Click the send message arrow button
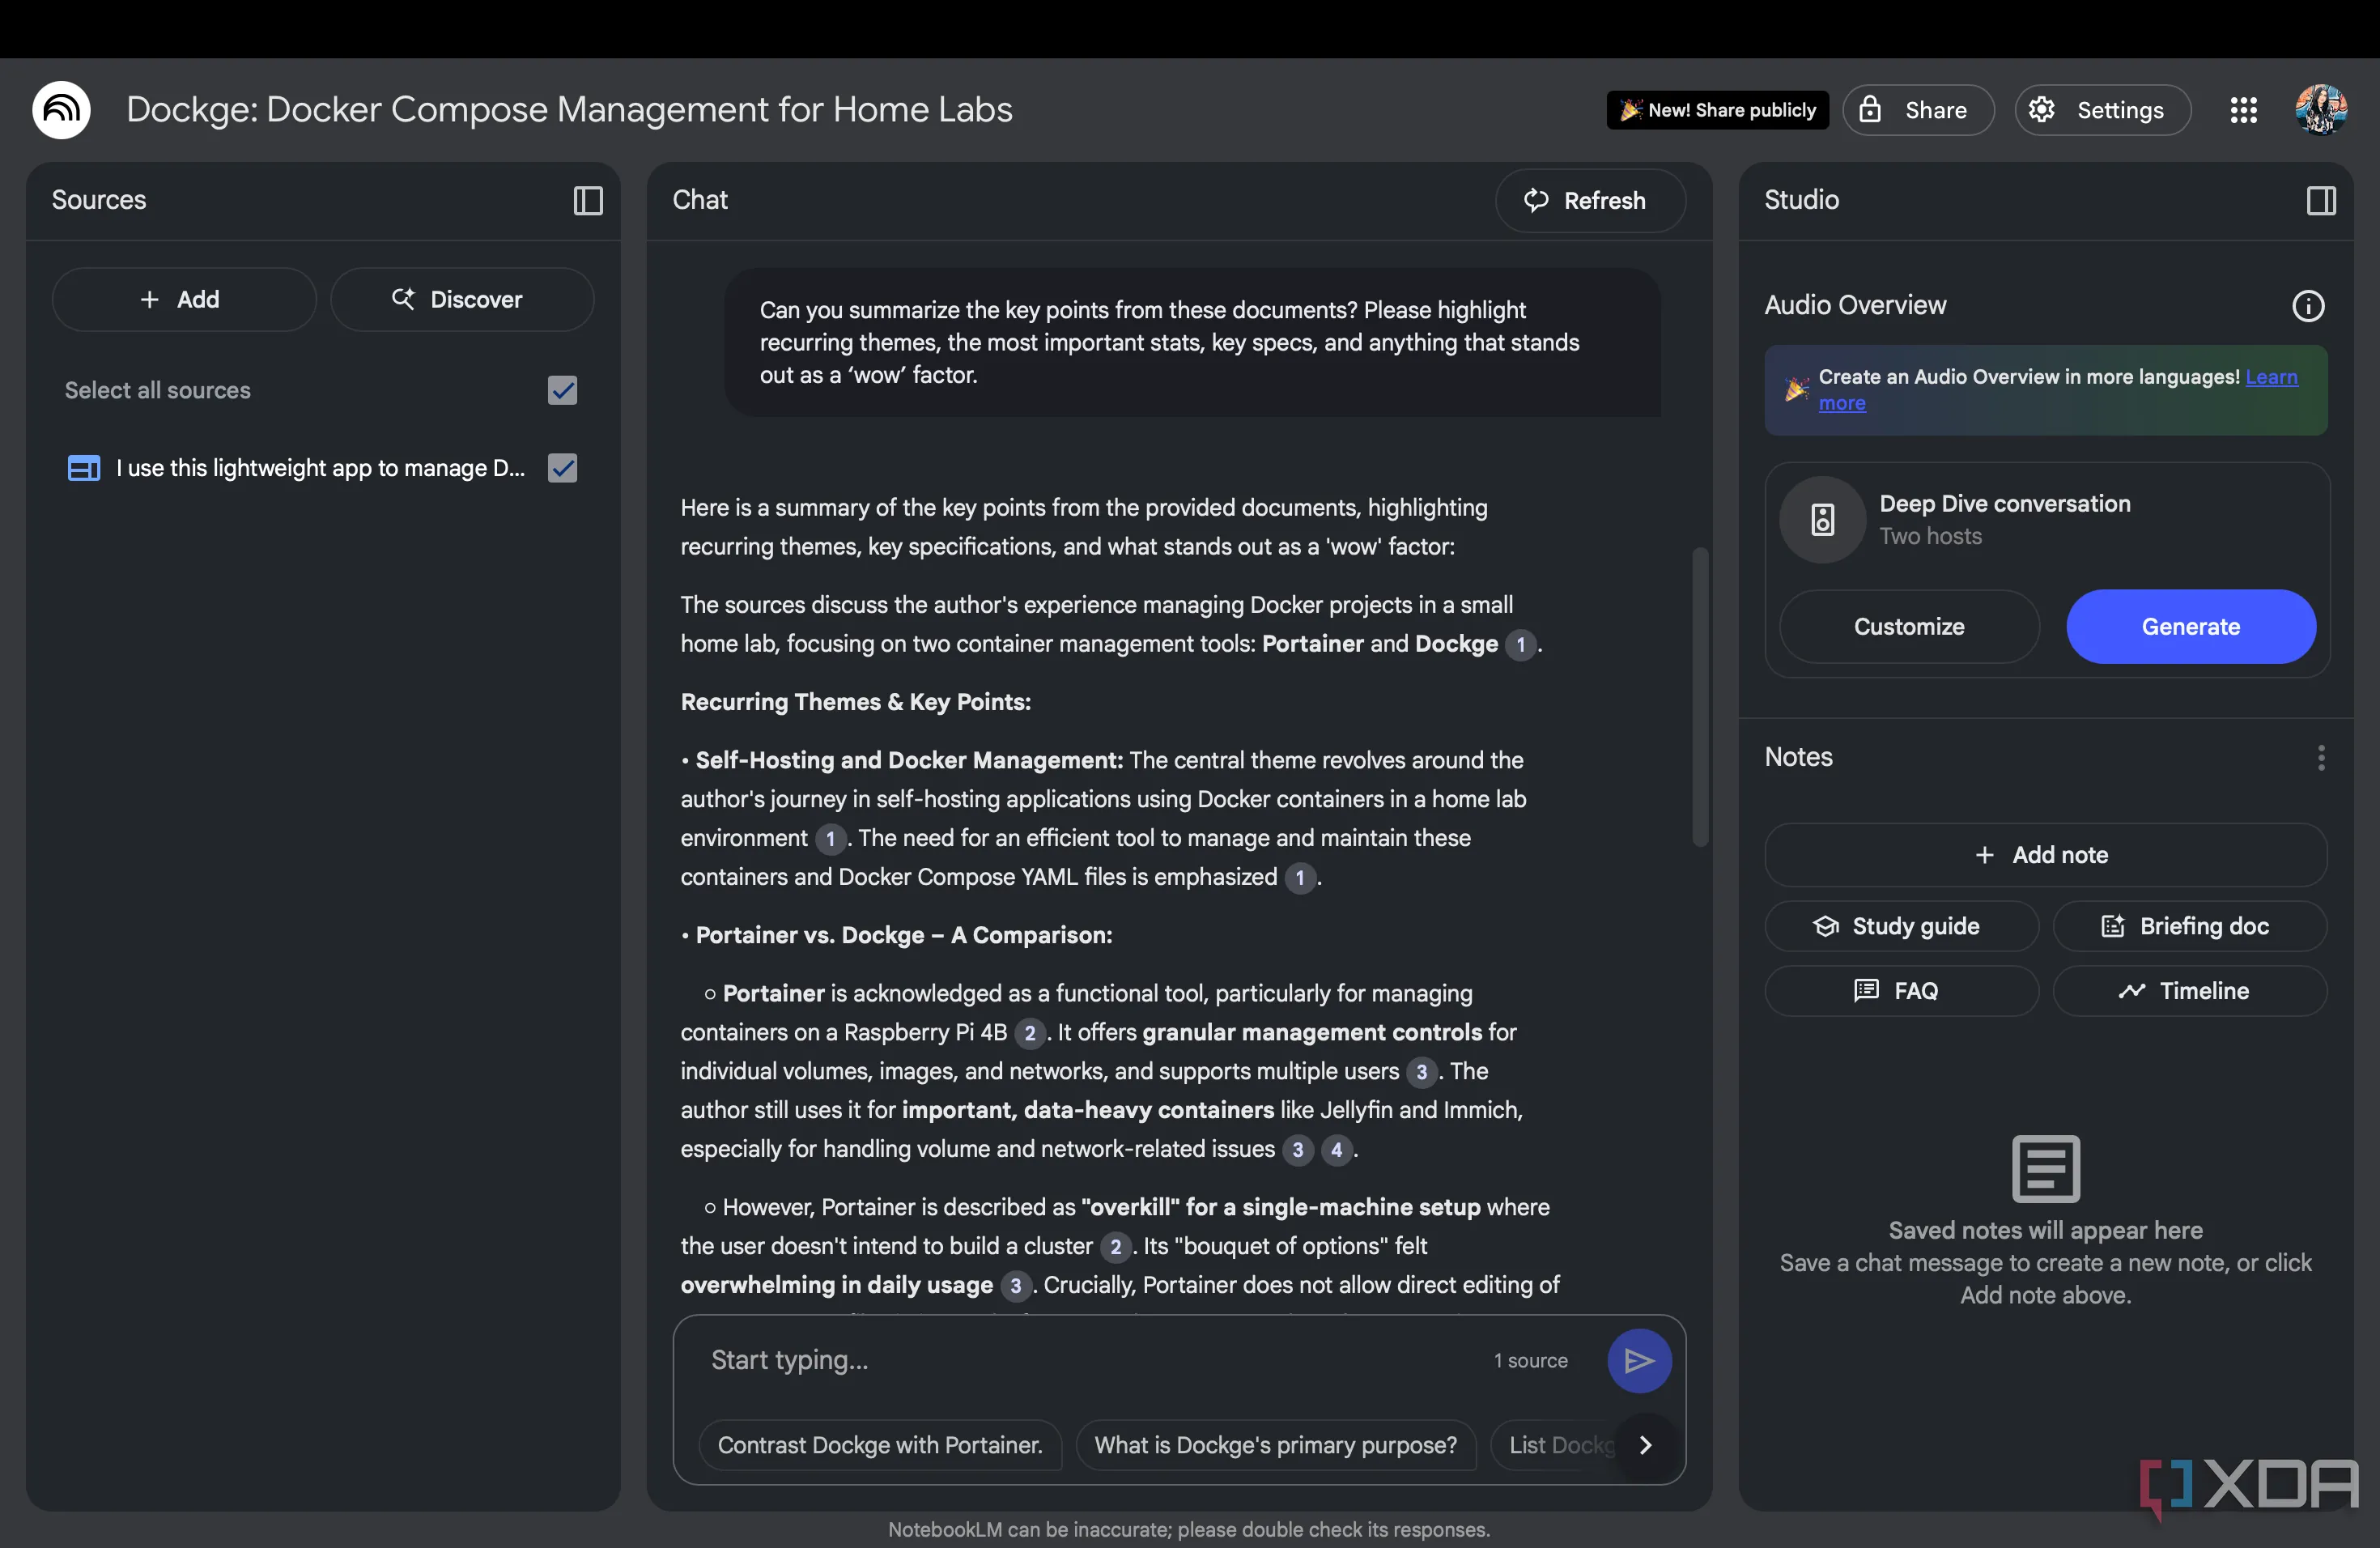Image resolution: width=2380 pixels, height=1548 pixels. 1639,1361
